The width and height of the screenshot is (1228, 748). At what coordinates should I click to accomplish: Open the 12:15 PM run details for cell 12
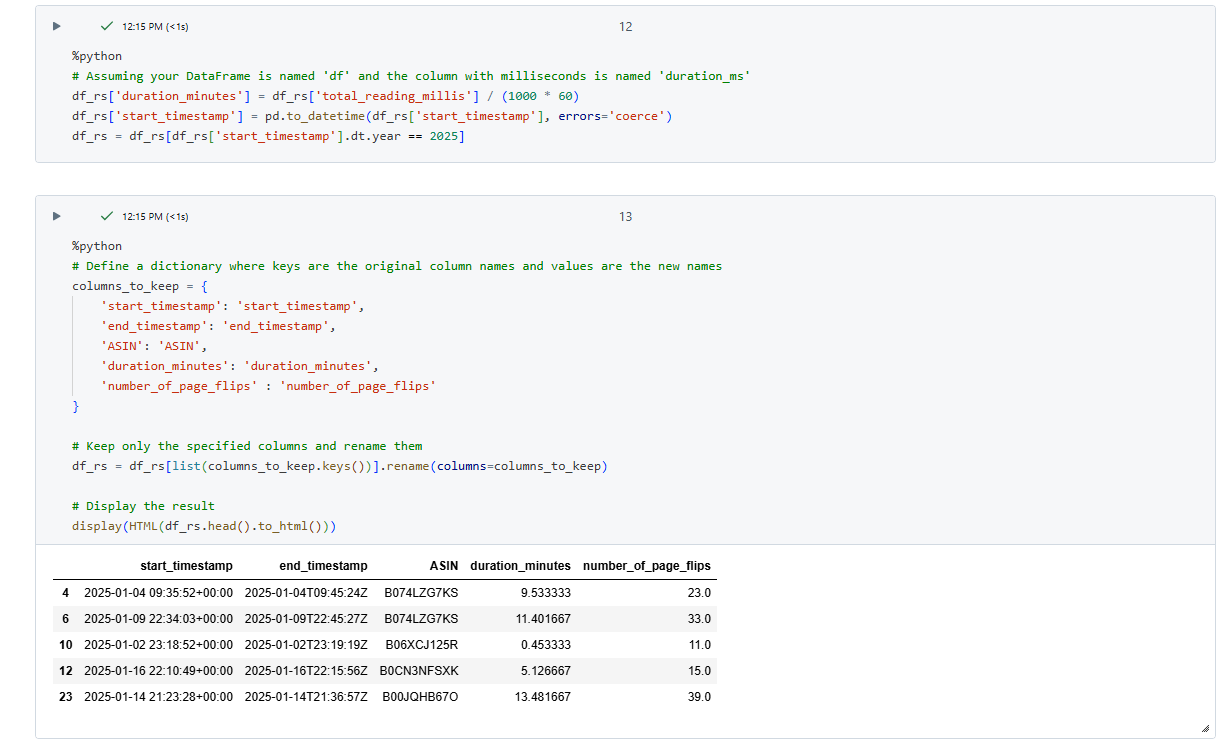tap(154, 27)
